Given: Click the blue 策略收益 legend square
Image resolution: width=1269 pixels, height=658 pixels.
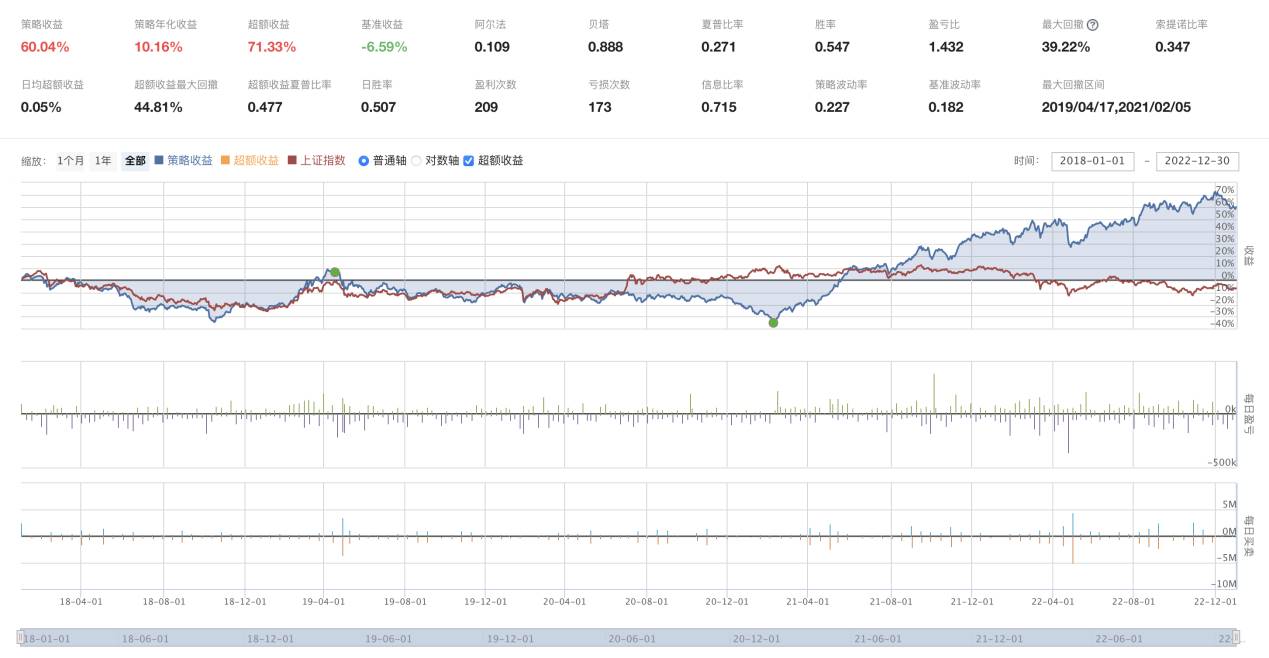Looking at the screenshot, I should (159, 161).
